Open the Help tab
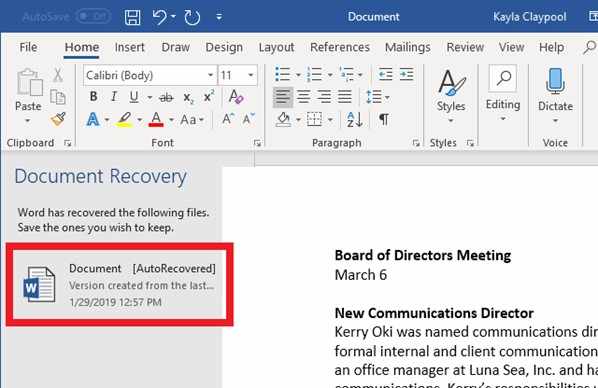 point(551,47)
